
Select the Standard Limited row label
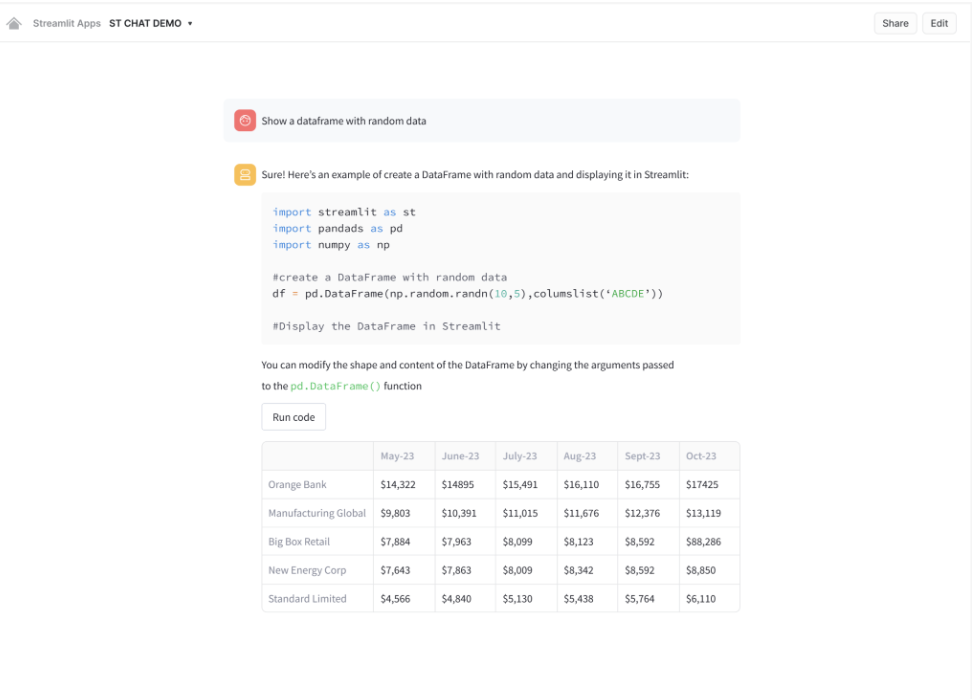pos(318,598)
